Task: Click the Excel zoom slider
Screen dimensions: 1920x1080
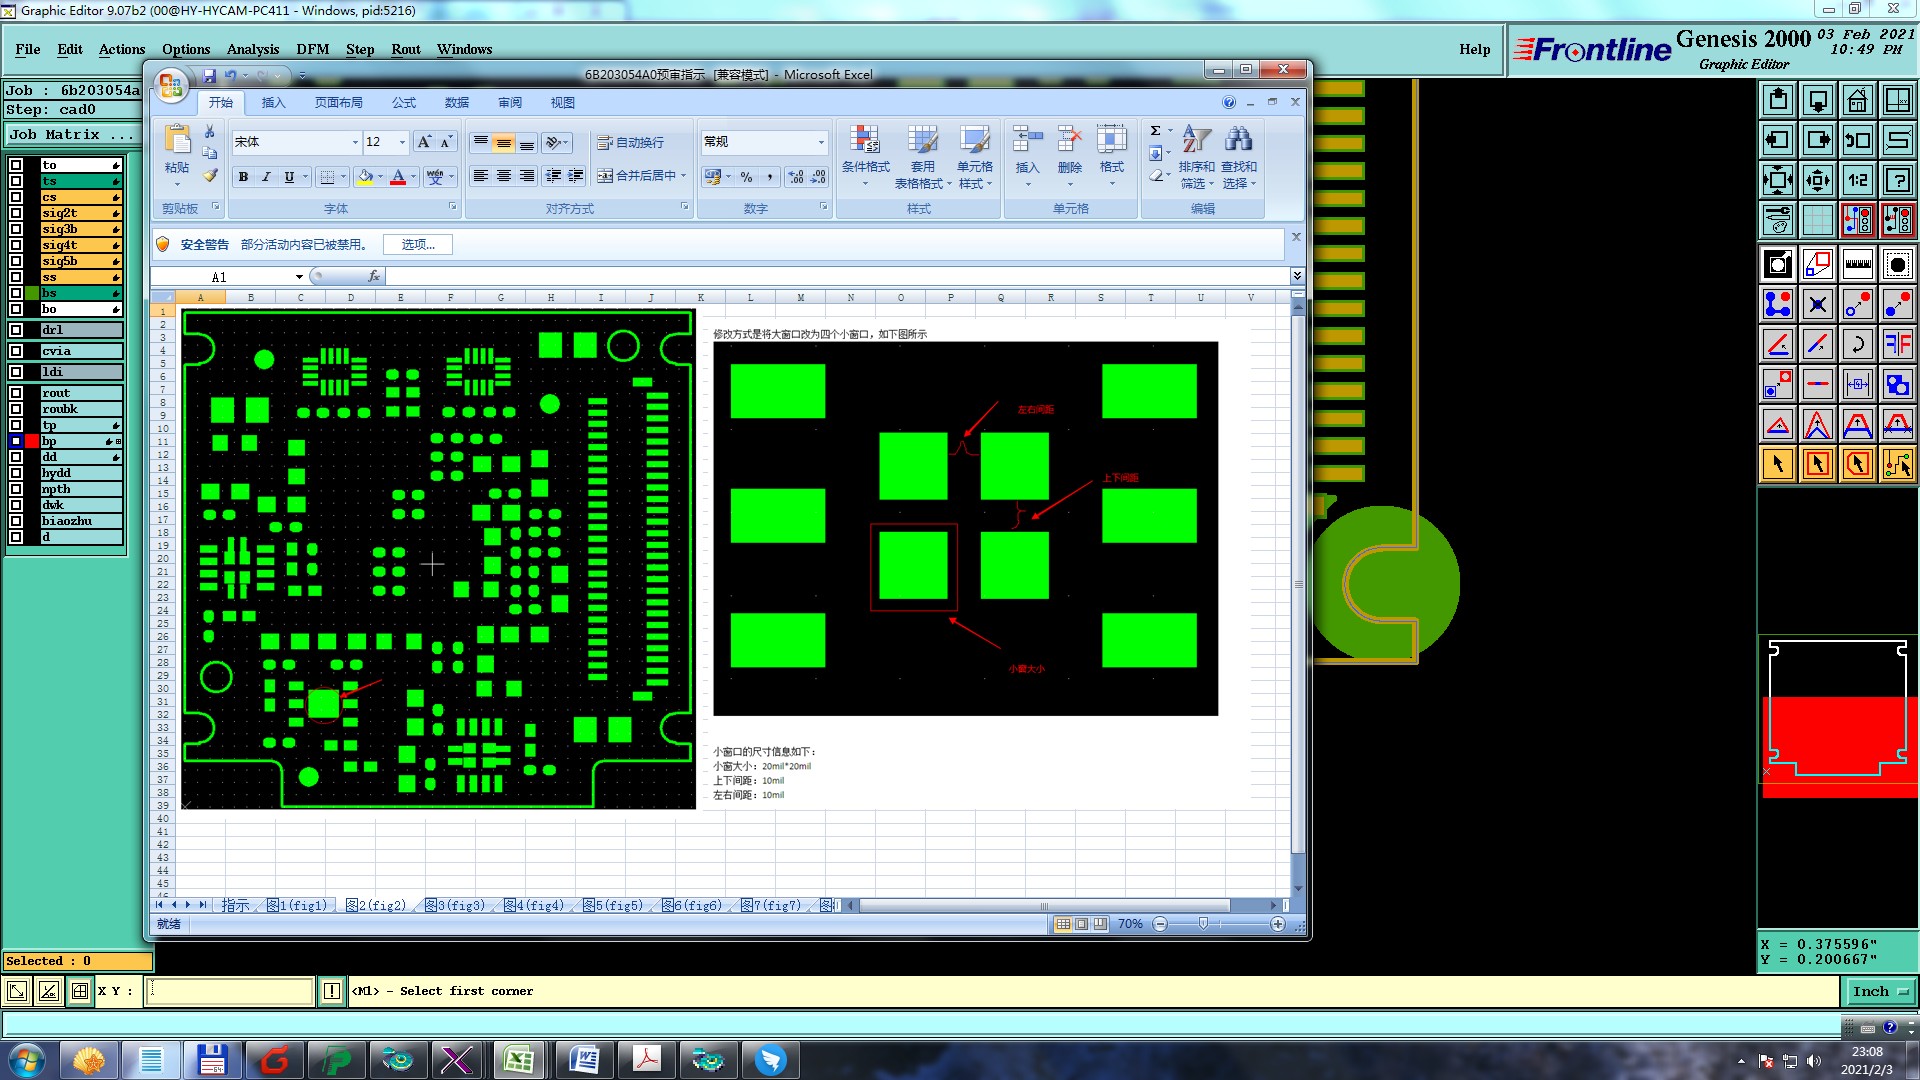Action: click(1203, 924)
